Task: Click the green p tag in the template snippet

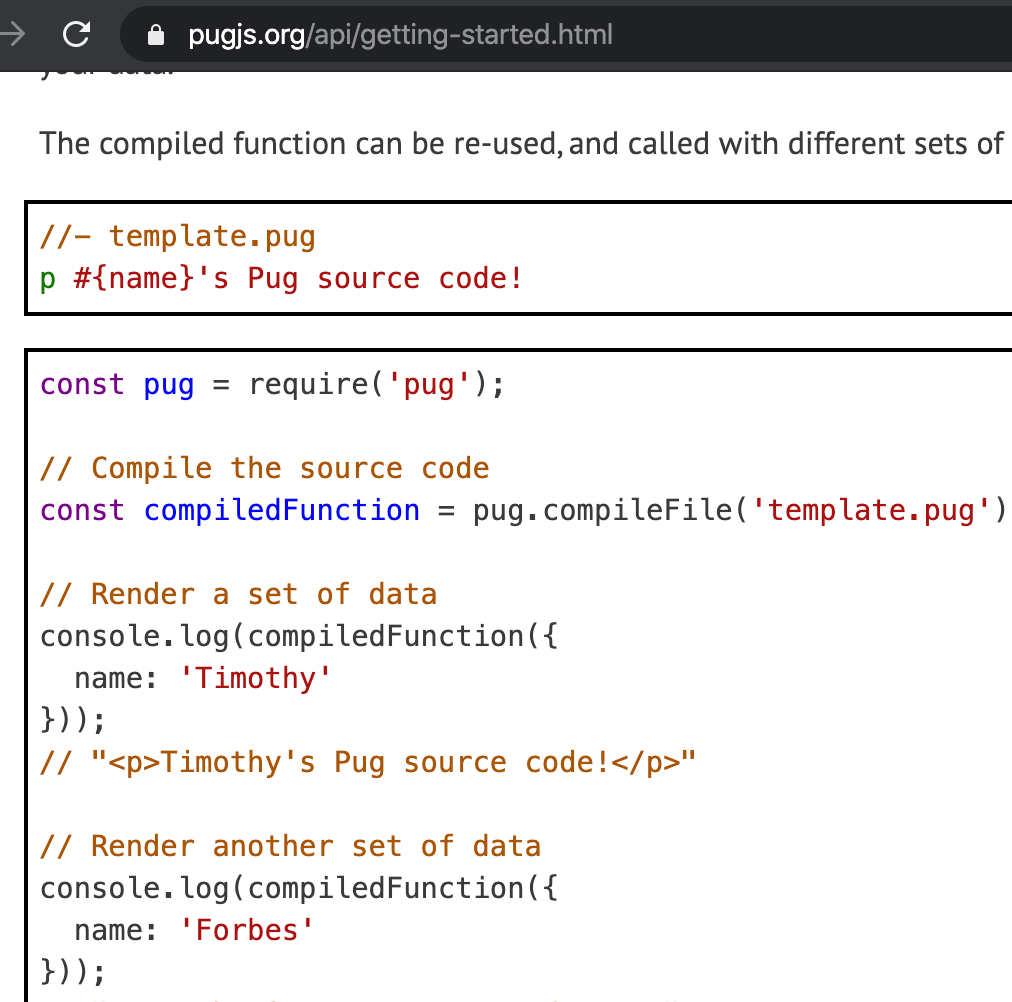Action: 46,278
